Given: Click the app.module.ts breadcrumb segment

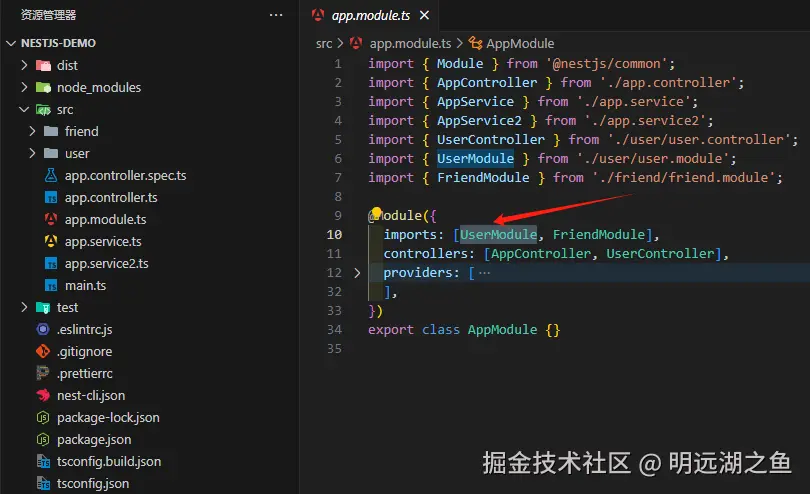Looking at the screenshot, I should [x=410, y=44].
